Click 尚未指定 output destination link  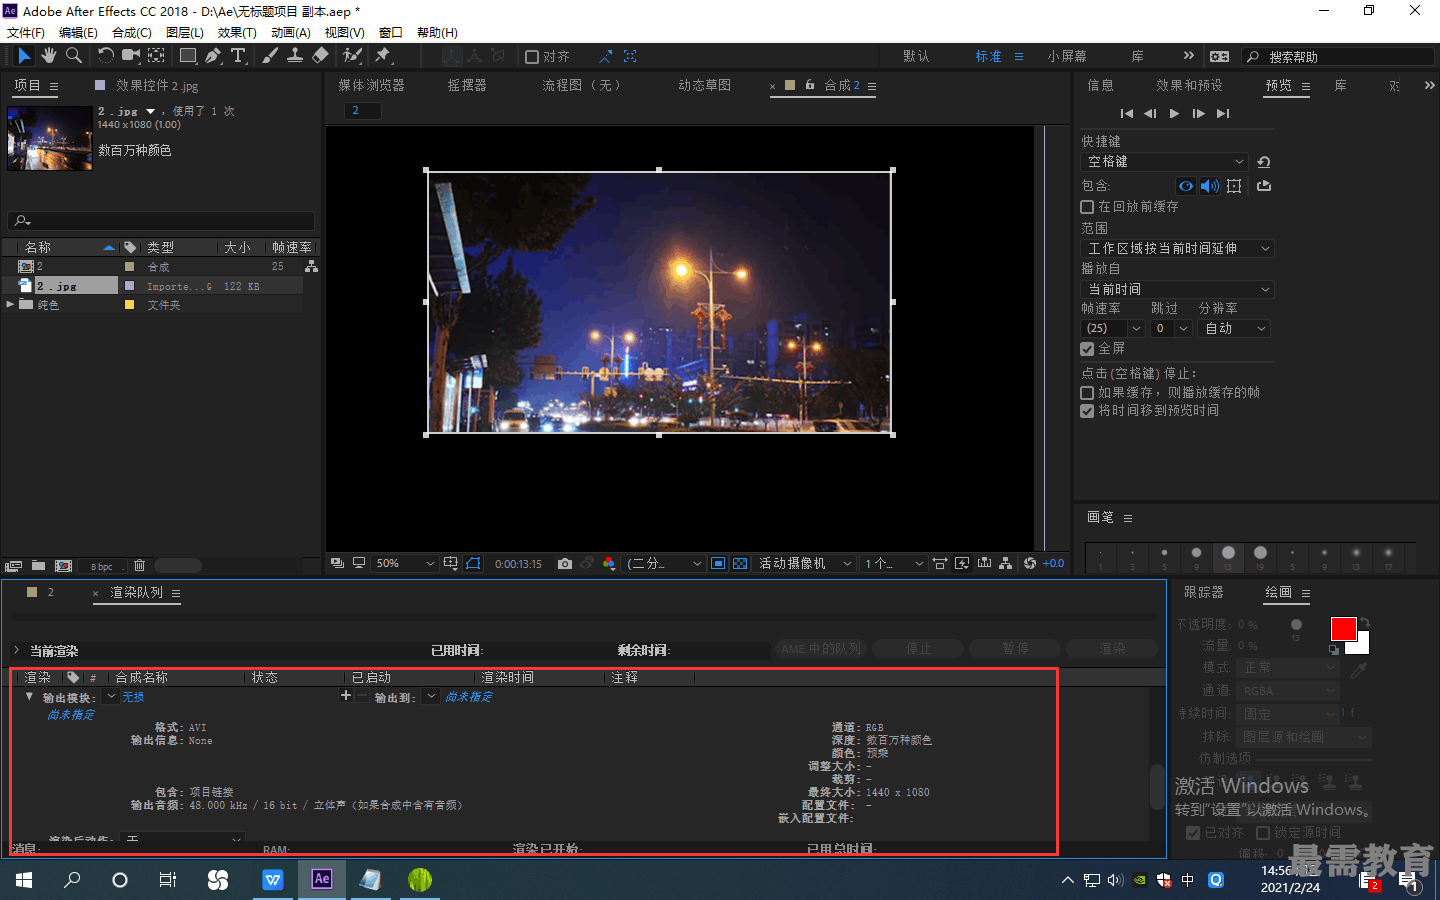(469, 697)
